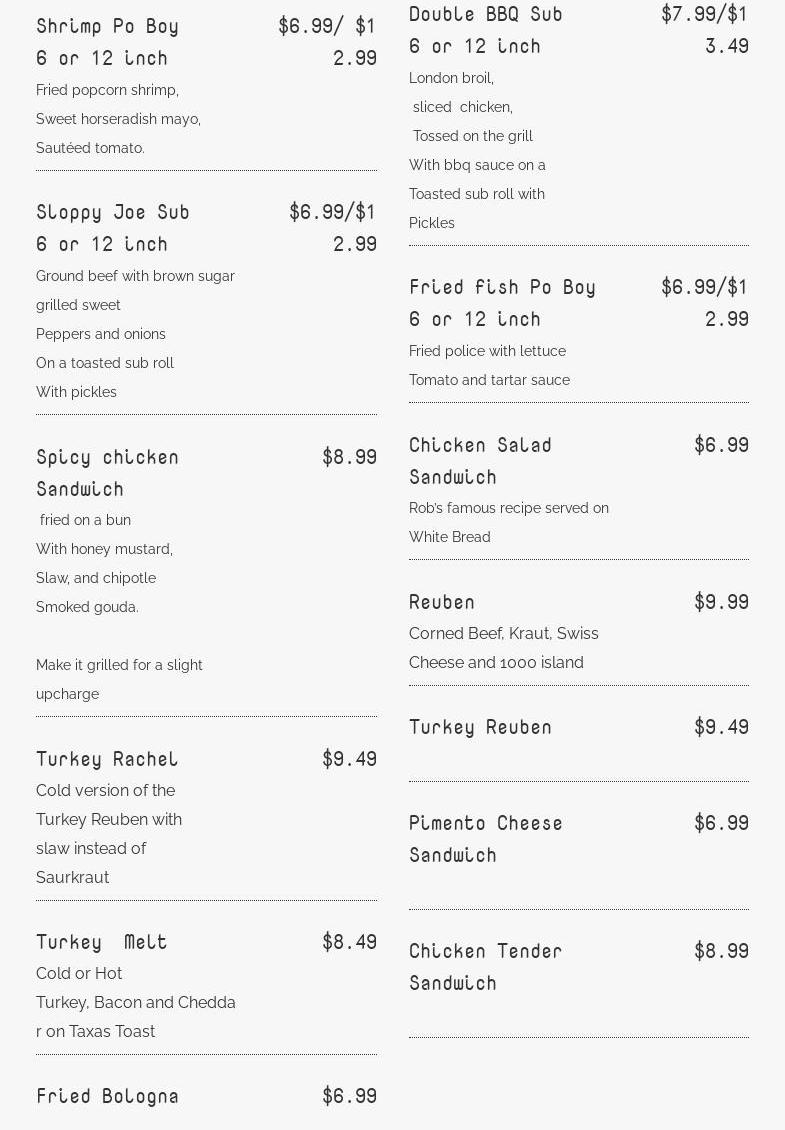Select the Fried Bologna item title
Image resolution: width=785 pixels, height=1130 pixels.
coord(107,1096)
